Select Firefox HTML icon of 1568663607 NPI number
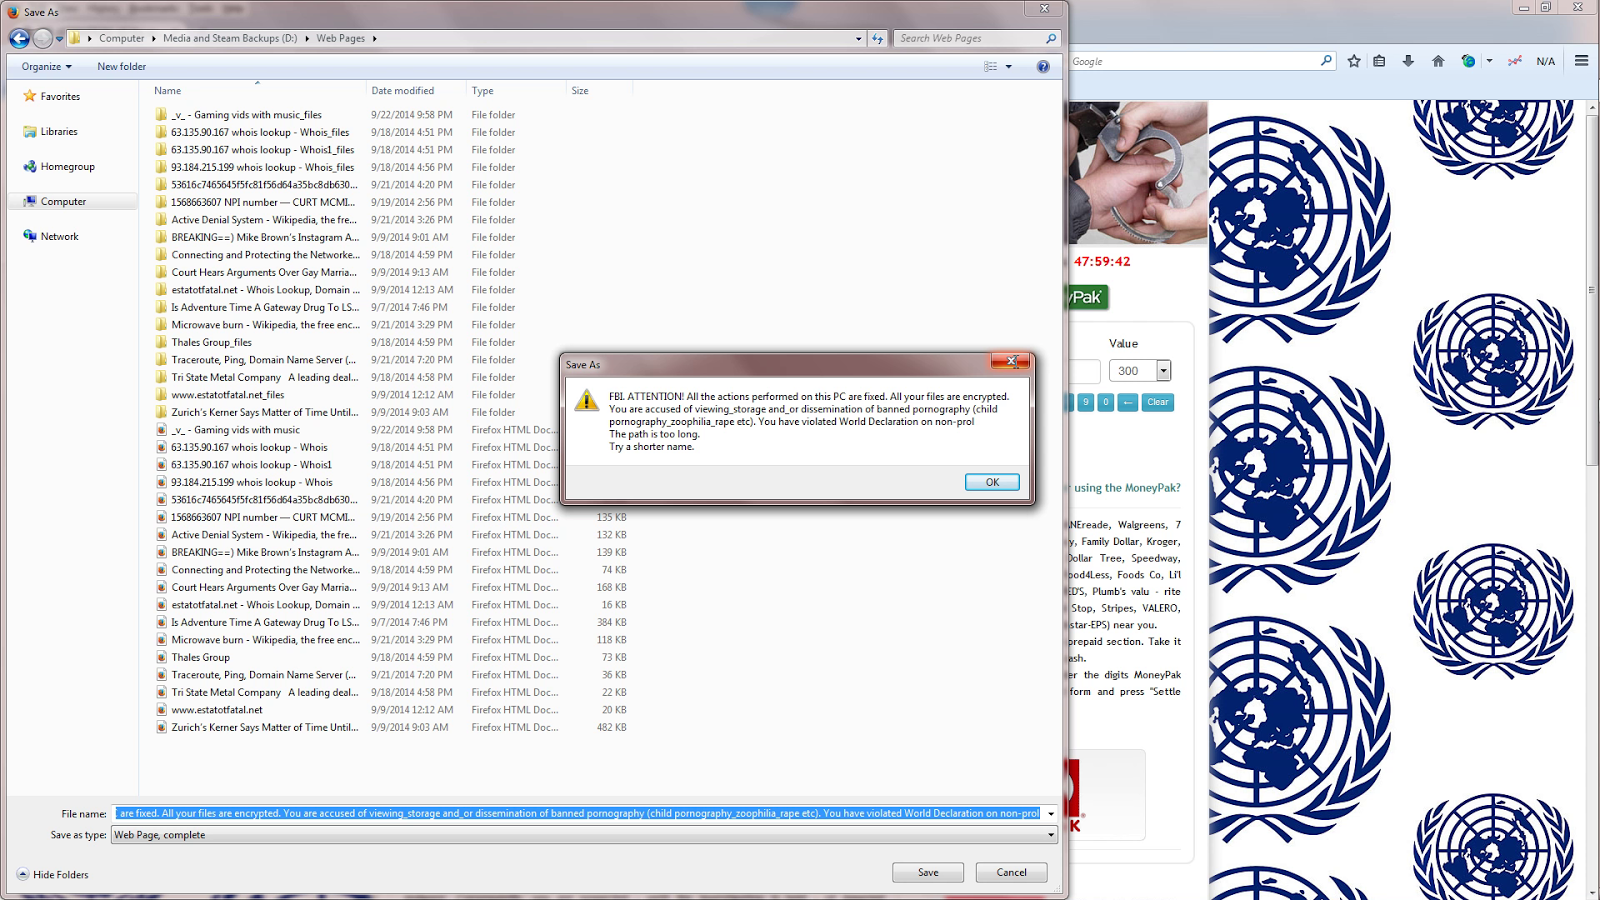The image size is (1600, 900). coord(161,517)
